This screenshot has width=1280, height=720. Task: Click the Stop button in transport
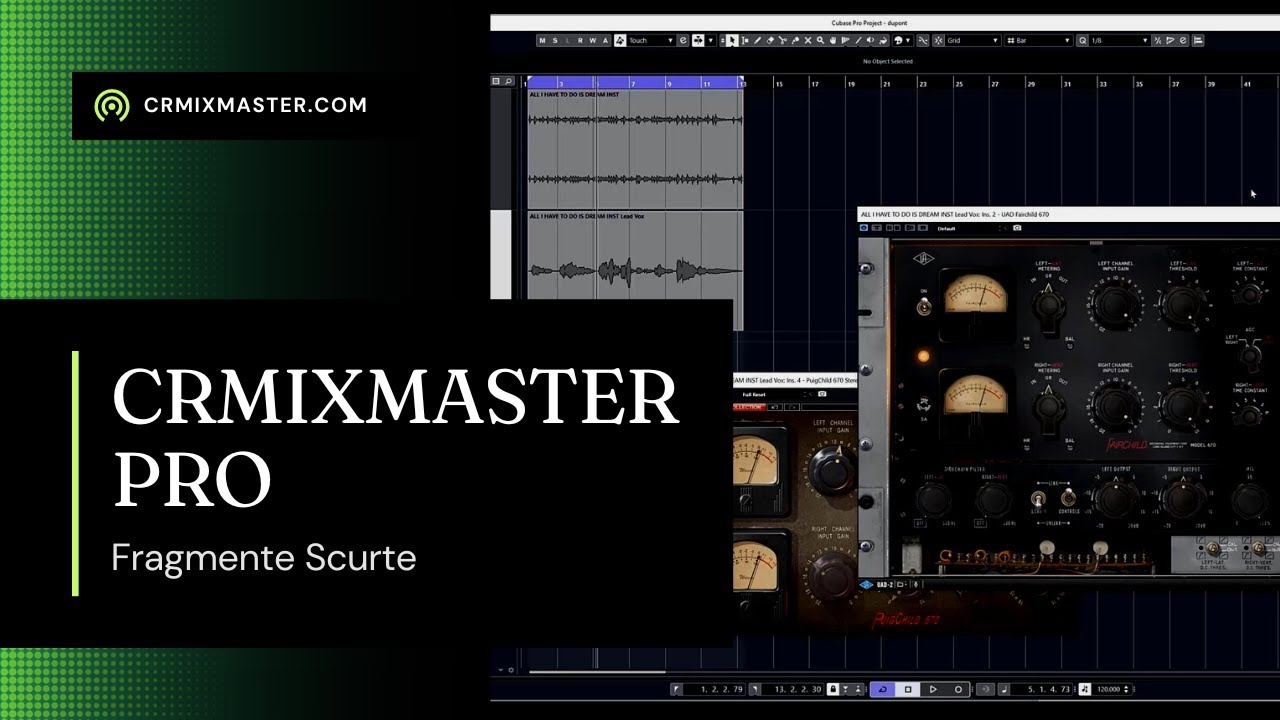click(x=908, y=689)
